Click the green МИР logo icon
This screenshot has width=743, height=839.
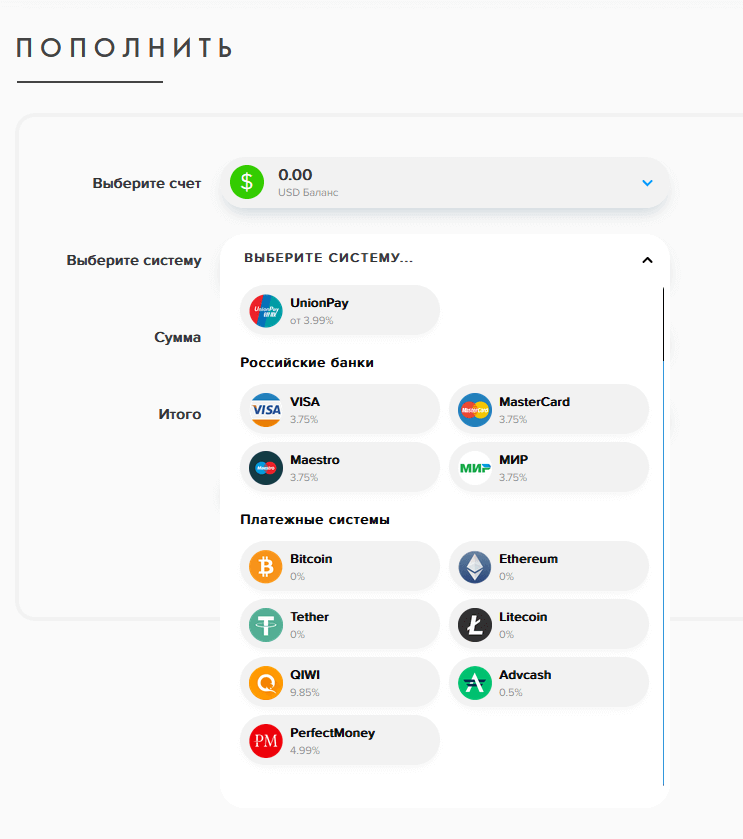(x=475, y=467)
